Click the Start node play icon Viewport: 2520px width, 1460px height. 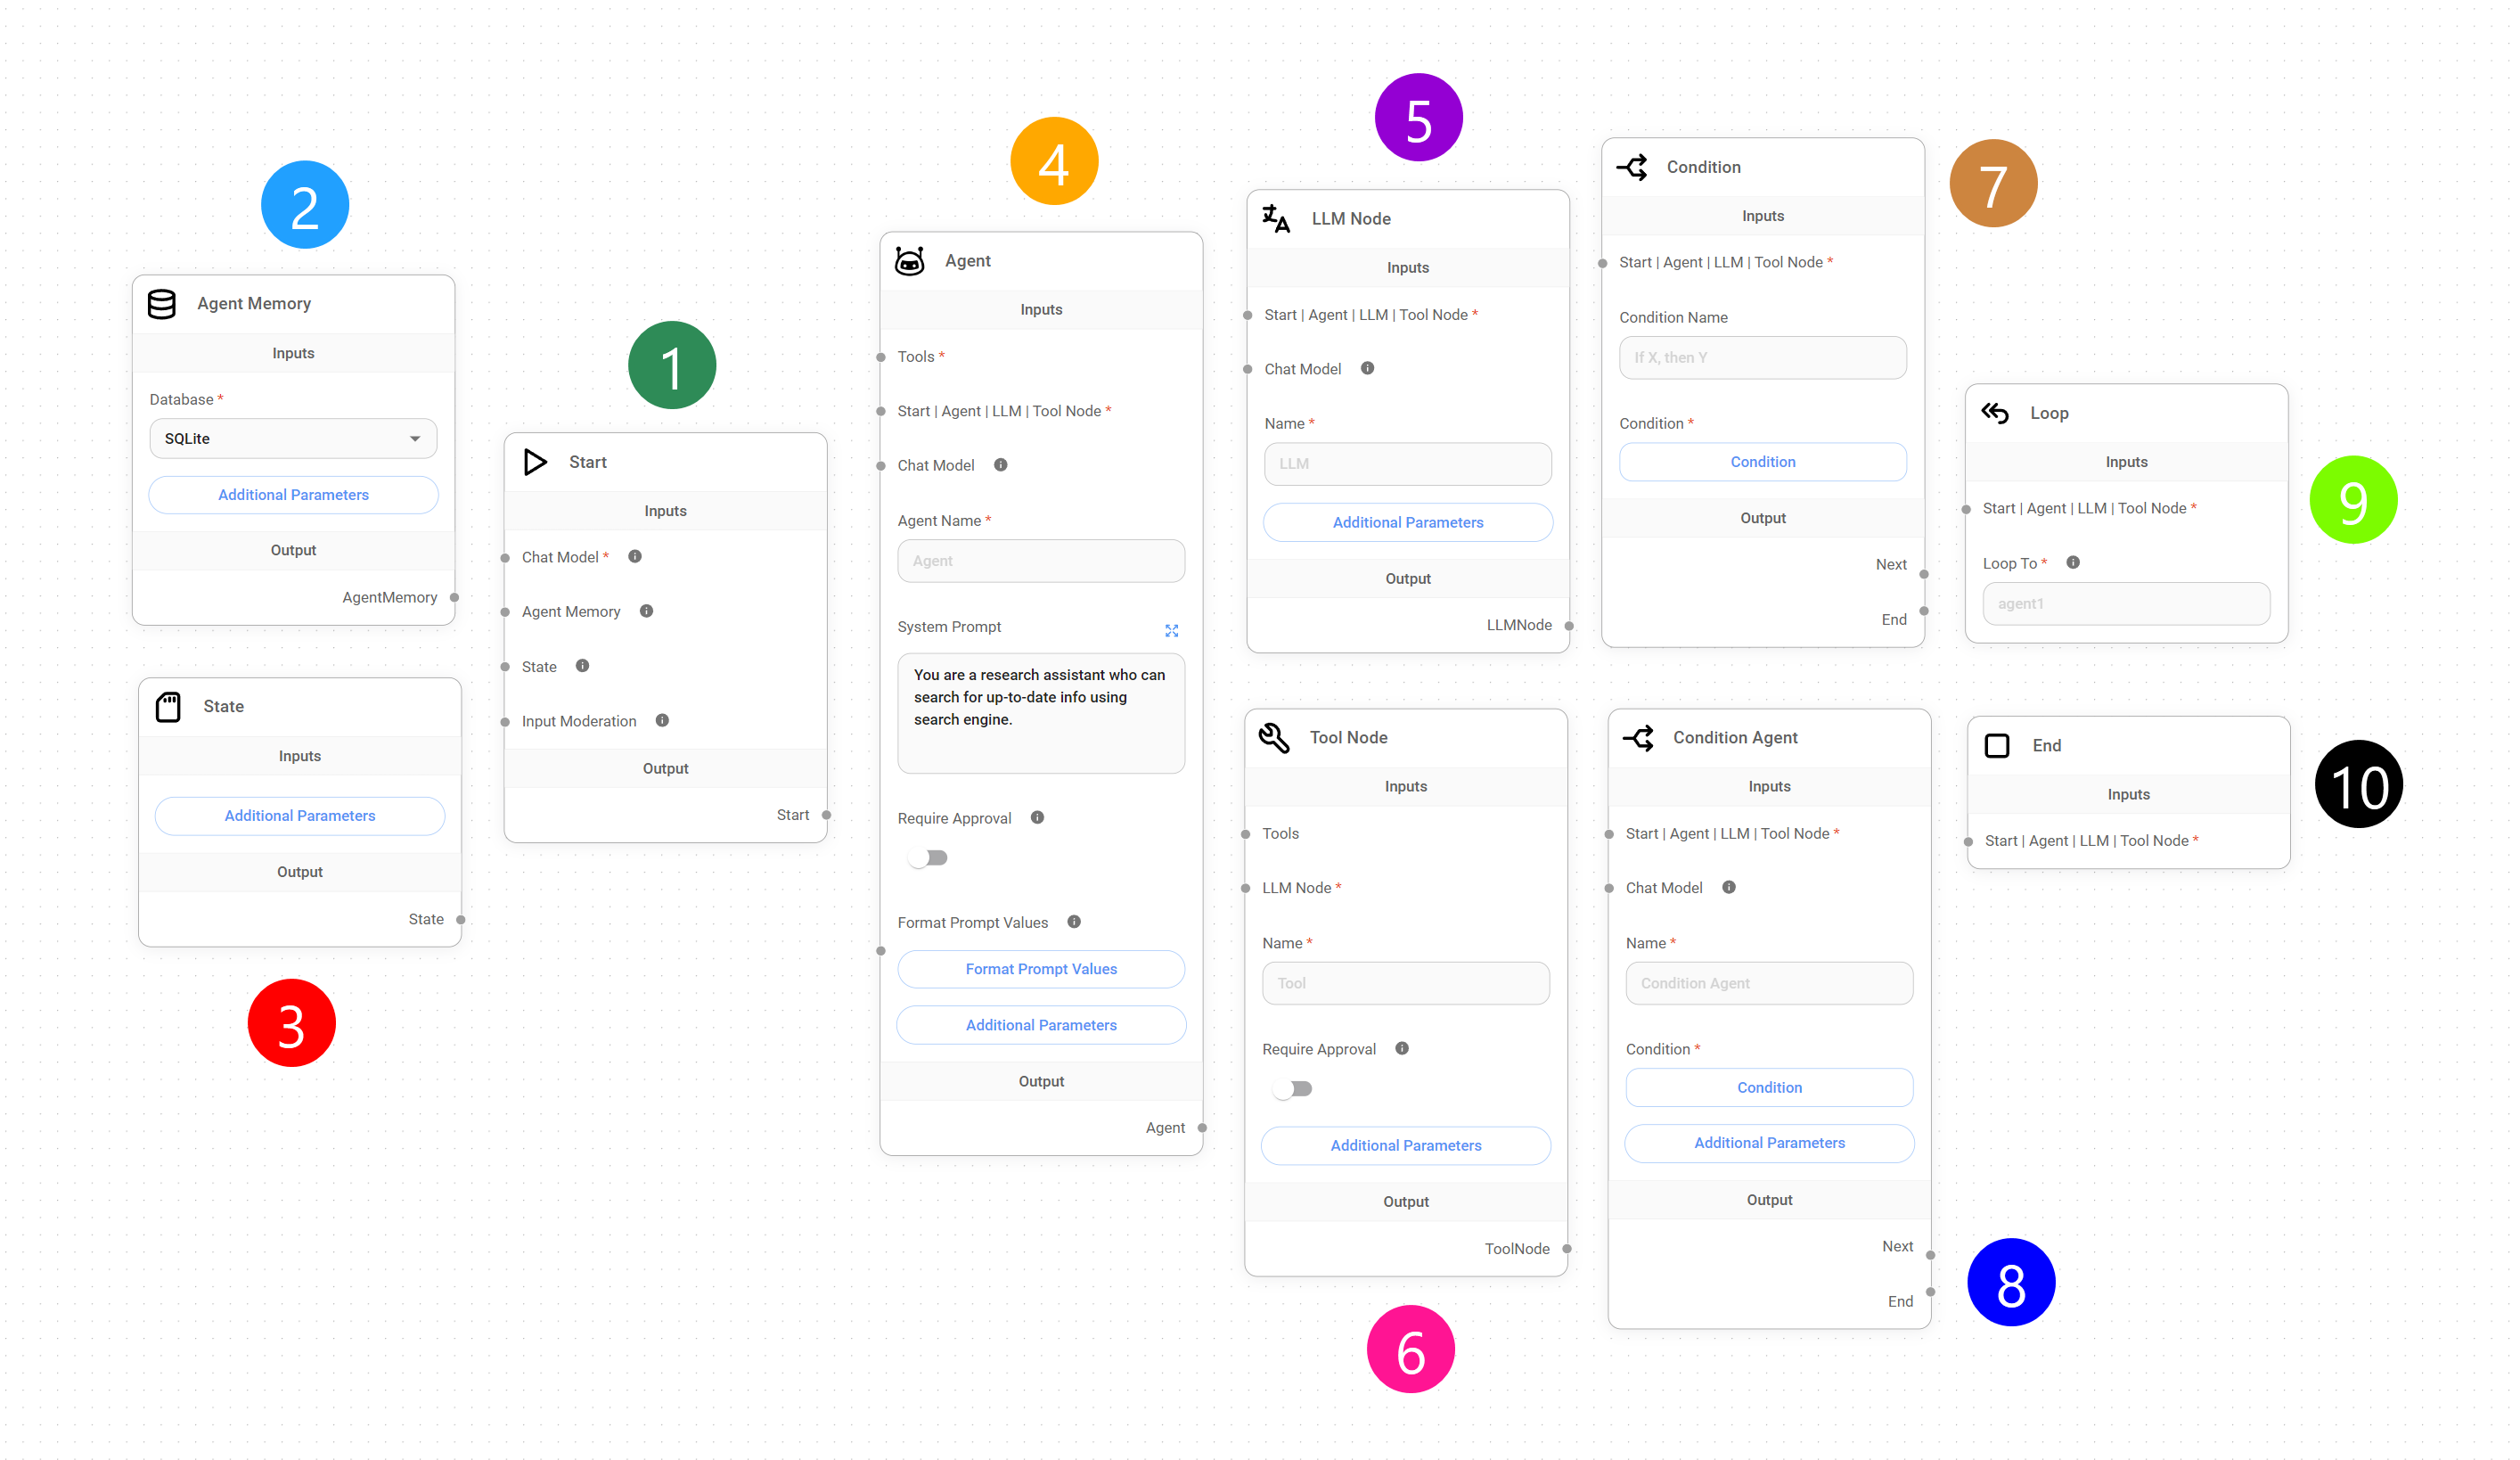(x=535, y=462)
